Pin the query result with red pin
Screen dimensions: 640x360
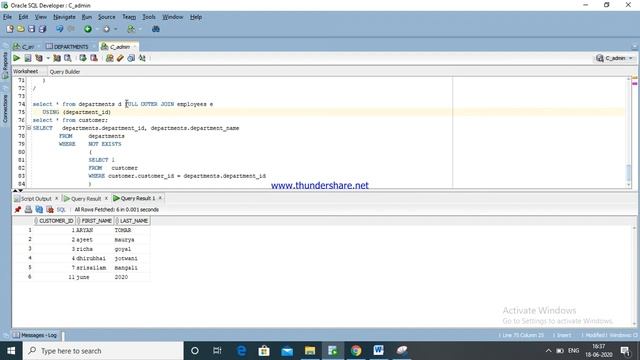18,209
